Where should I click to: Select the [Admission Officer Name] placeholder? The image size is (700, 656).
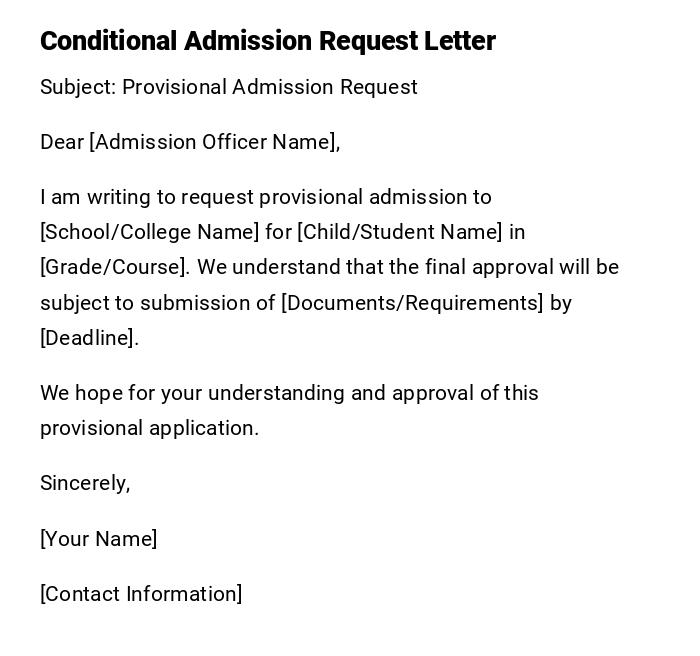coord(212,142)
